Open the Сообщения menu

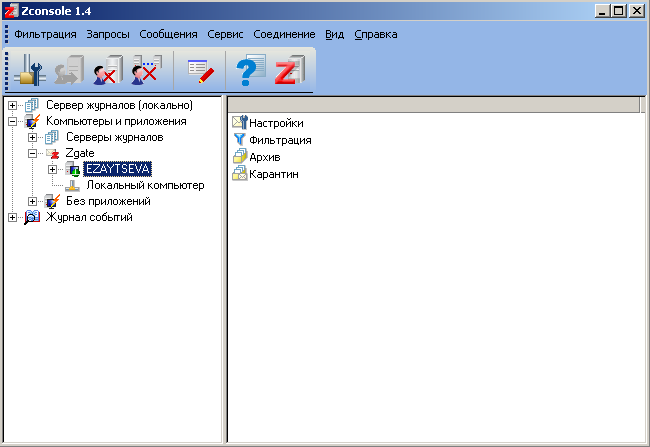(x=168, y=34)
